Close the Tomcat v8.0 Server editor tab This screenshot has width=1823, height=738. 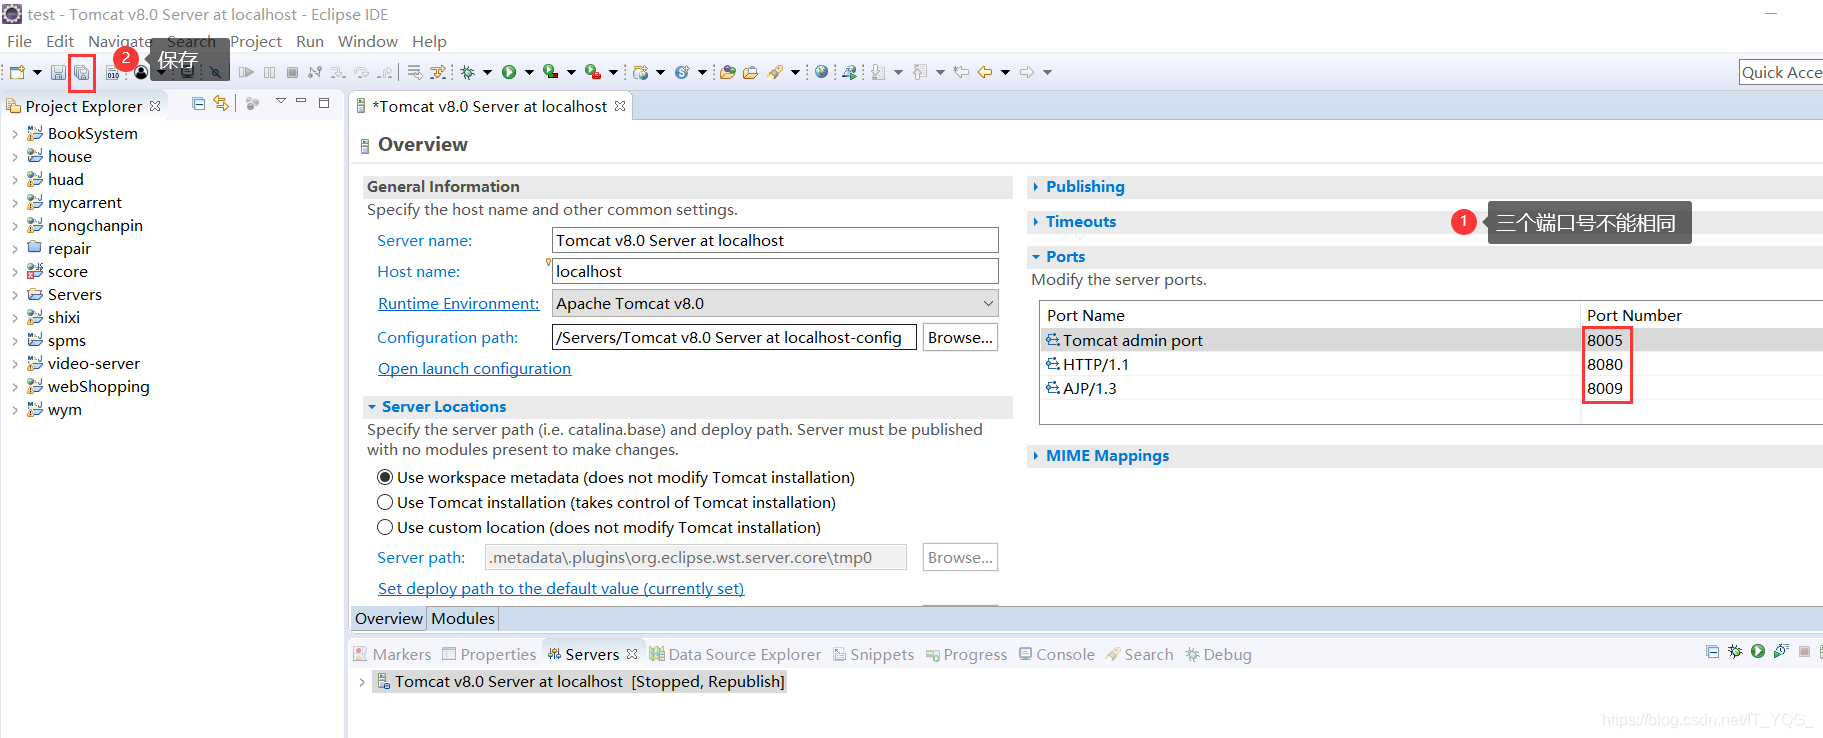click(x=620, y=106)
